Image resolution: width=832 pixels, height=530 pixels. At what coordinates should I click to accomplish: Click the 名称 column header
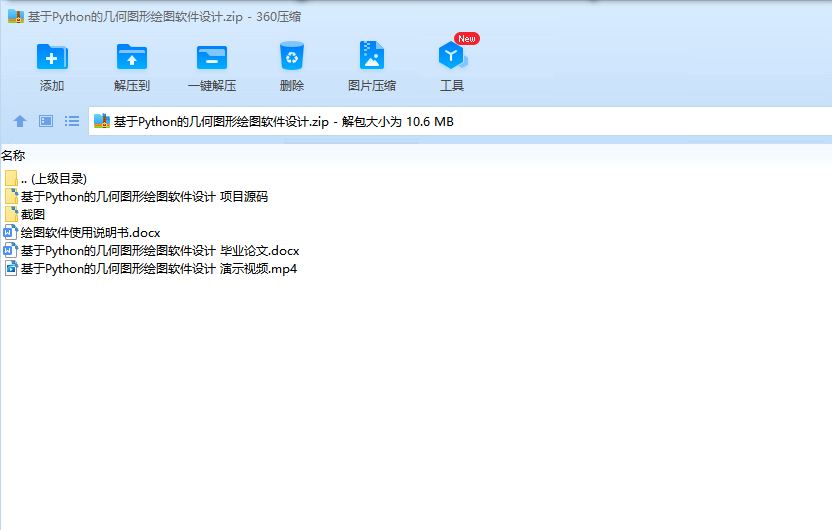coord(13,155)
